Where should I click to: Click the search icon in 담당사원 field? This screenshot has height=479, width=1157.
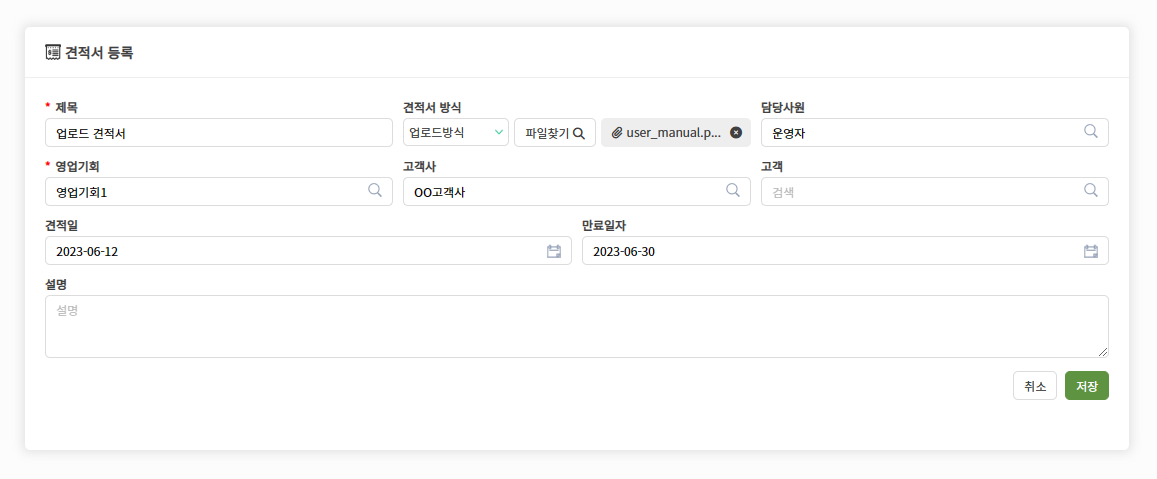1090,131
